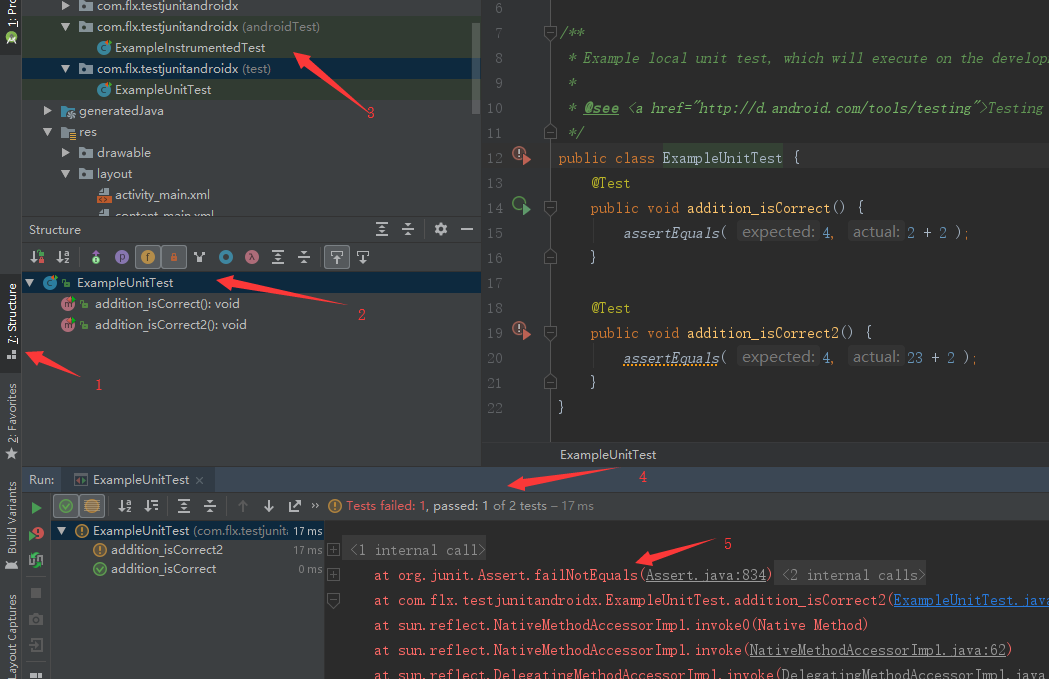
Task: Sort test results by duration
Action: tap(152, 506)
